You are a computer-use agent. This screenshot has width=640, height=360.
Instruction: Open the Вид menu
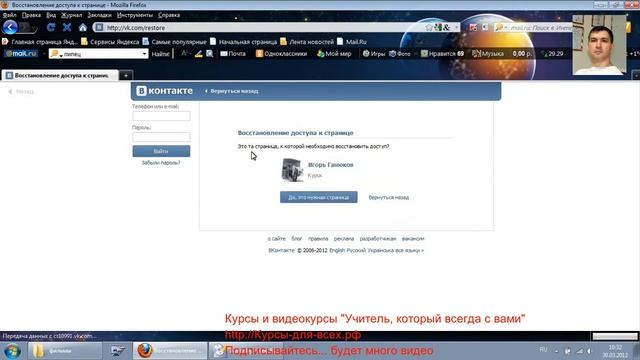[x=51, y=15]
